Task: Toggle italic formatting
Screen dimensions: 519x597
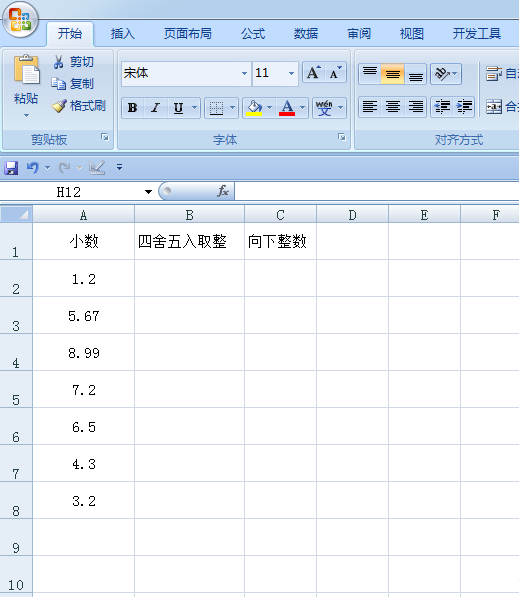Action: coord(155,108)
